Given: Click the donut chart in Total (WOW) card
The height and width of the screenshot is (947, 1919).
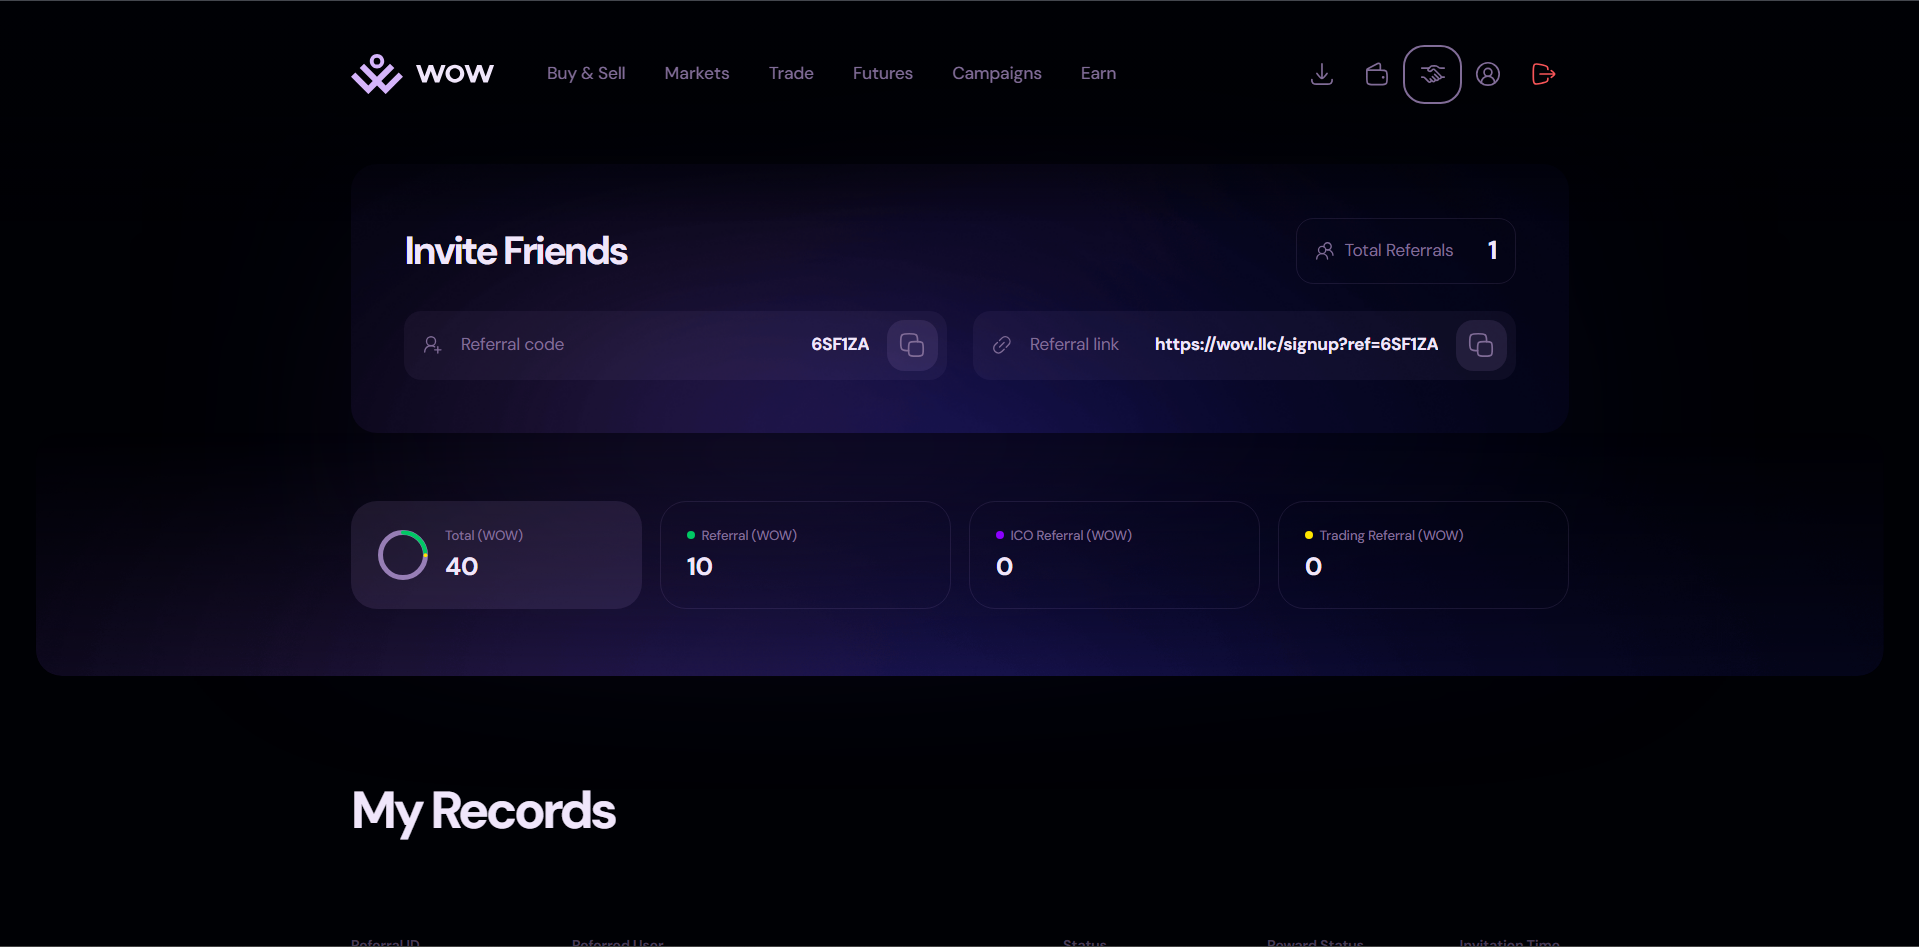Looking at the screenshot, I should 402,554.
